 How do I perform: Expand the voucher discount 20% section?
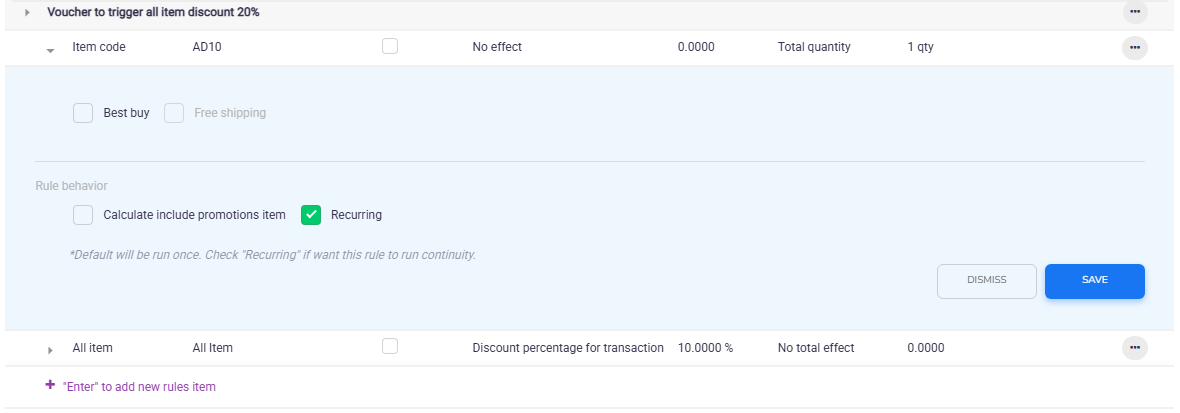(27, 12)
